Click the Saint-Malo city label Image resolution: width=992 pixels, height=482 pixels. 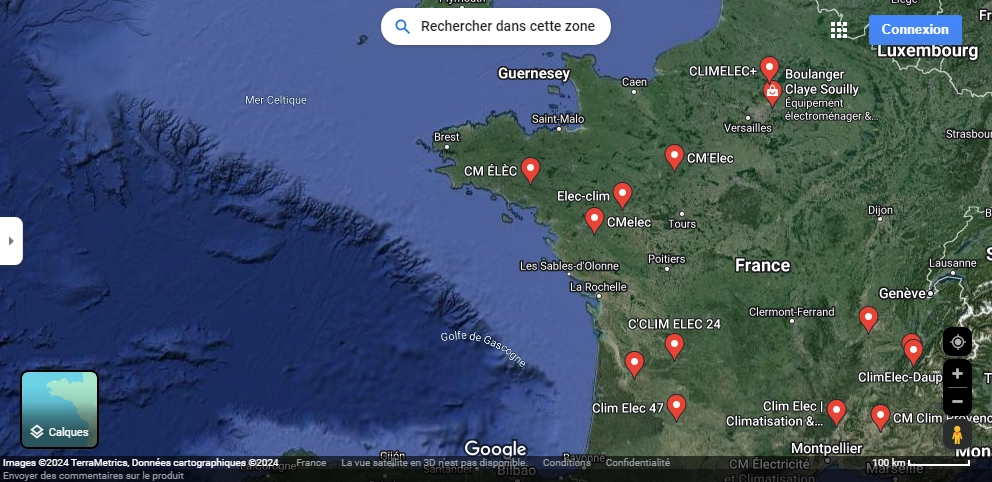tap(558, 119)
